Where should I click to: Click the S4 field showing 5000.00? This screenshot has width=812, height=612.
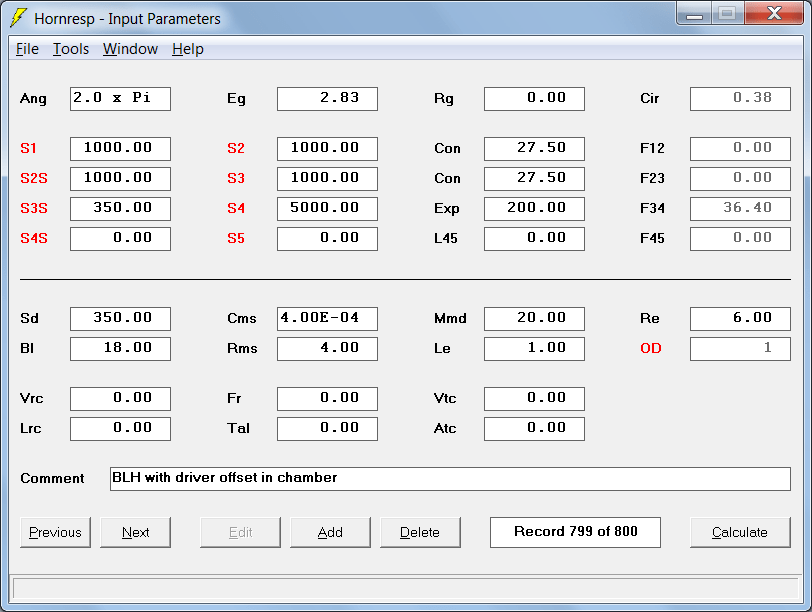point(327,209)
